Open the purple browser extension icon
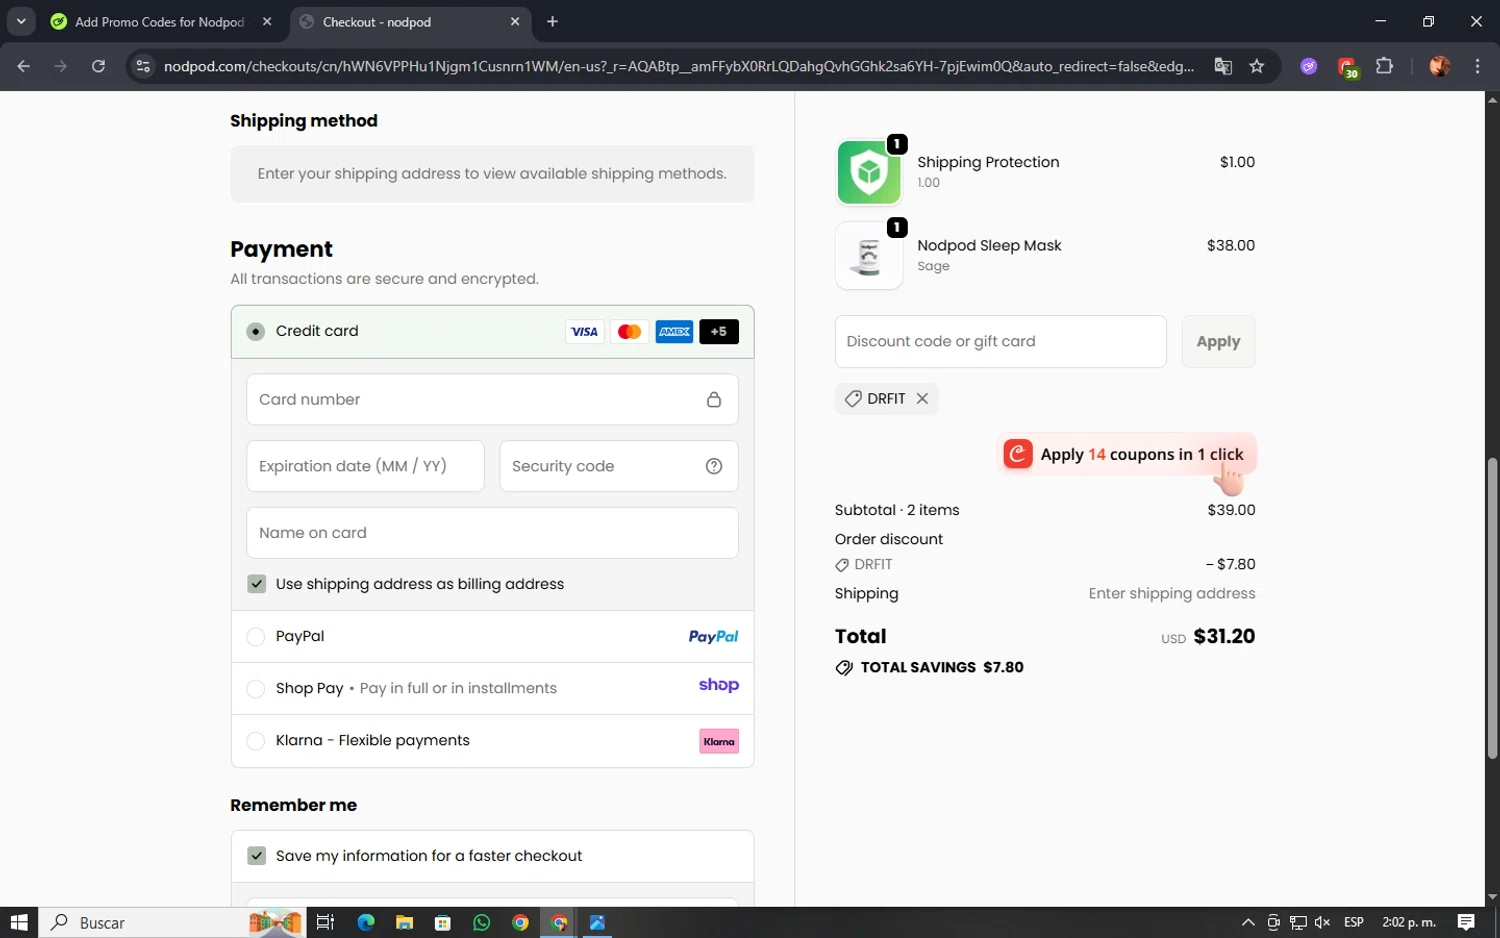Screen dimensions: 1500x938 pos(1308,66)
